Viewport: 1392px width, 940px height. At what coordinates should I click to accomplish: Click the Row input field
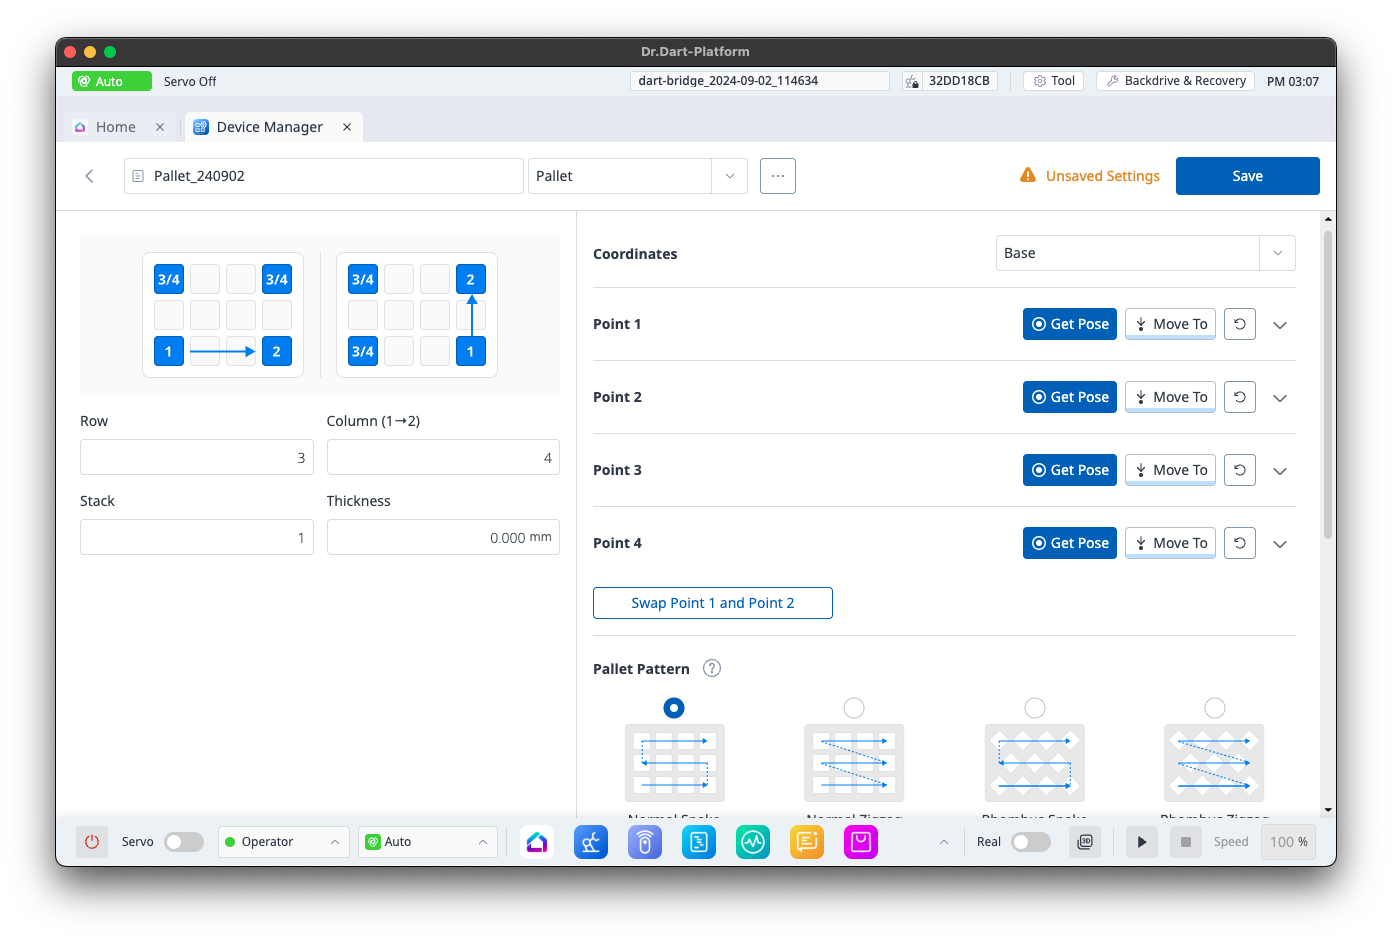point(196,458)
